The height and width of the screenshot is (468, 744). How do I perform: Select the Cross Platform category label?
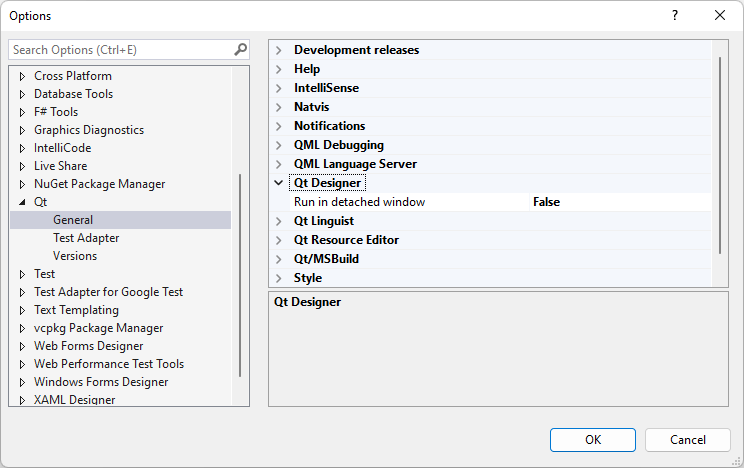click(73, 76)
